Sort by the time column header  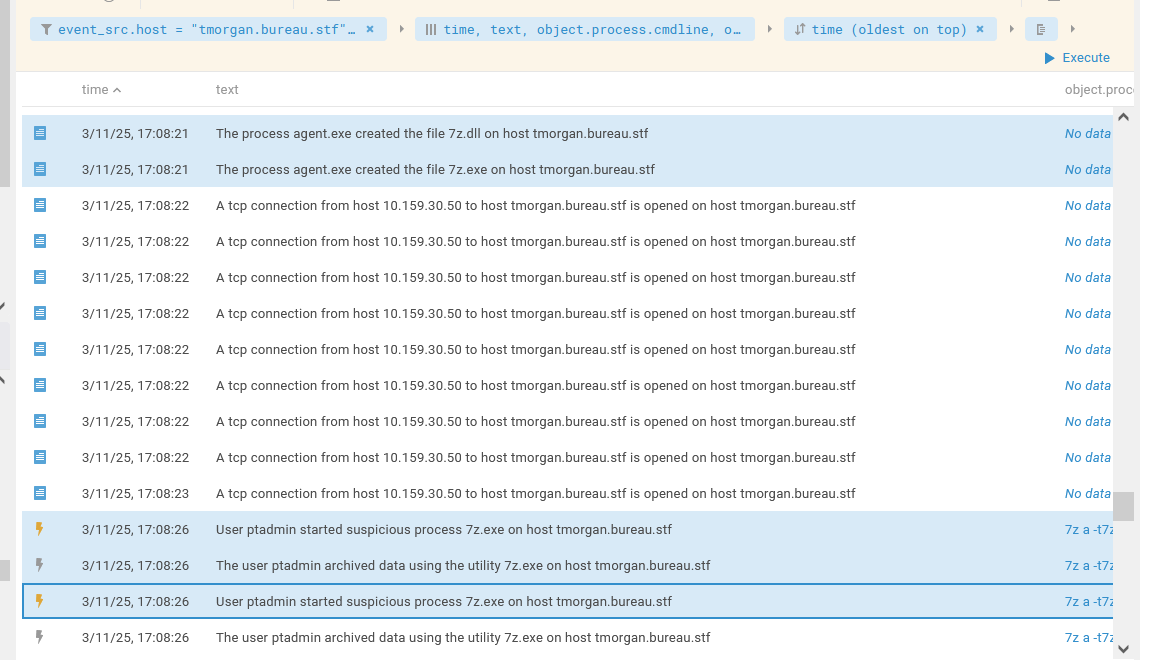(101, 89)
